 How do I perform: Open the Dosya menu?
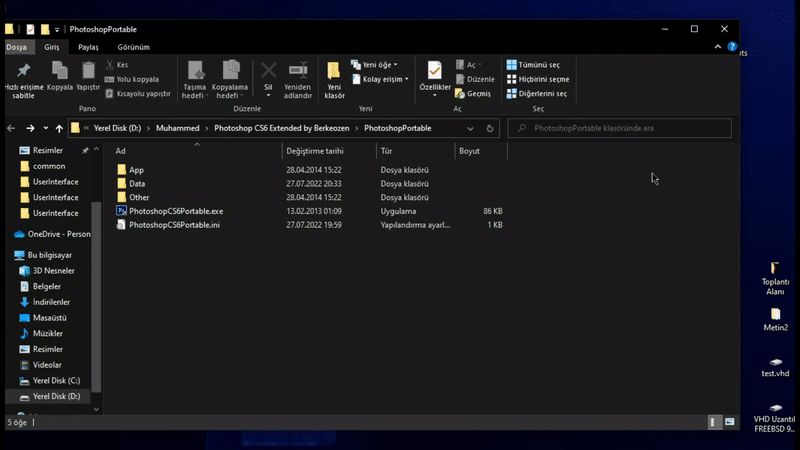(16, 47)
